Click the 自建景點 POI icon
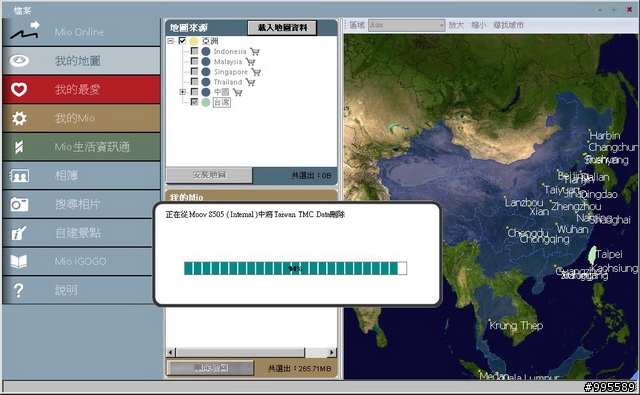 click(x=19, y=233)
